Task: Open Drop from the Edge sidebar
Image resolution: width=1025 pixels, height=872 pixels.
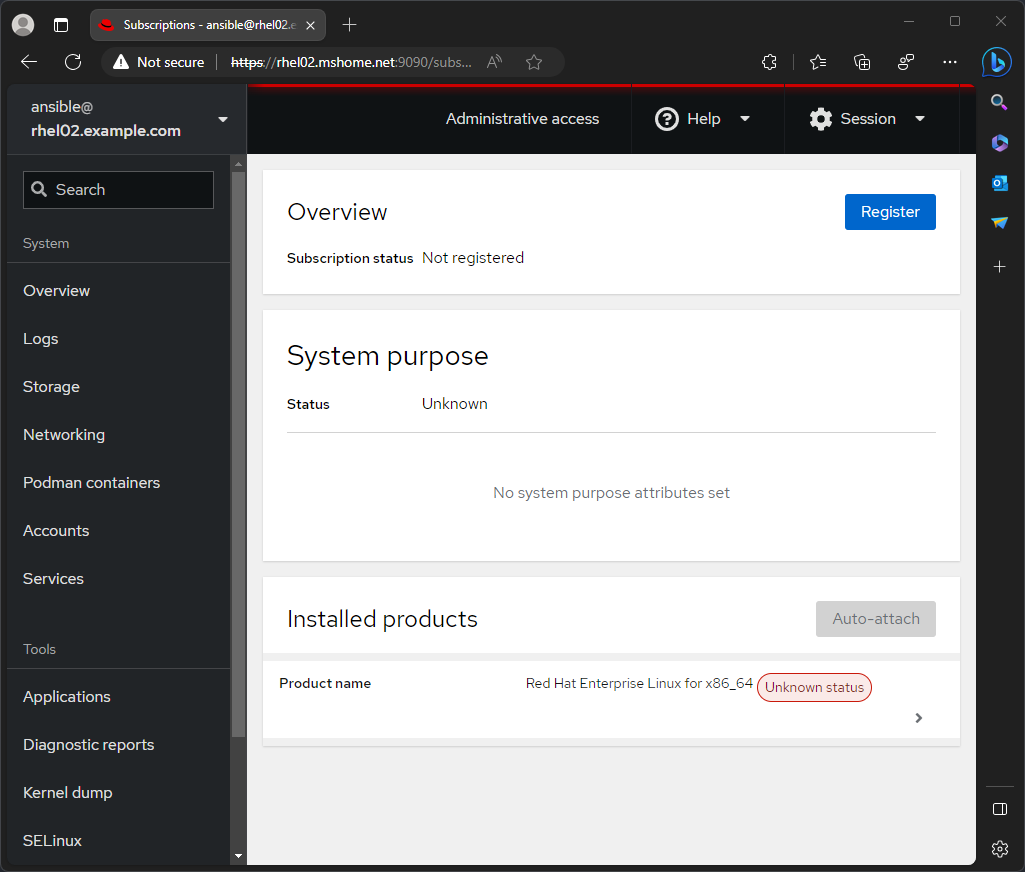Action: coord(999,223)
